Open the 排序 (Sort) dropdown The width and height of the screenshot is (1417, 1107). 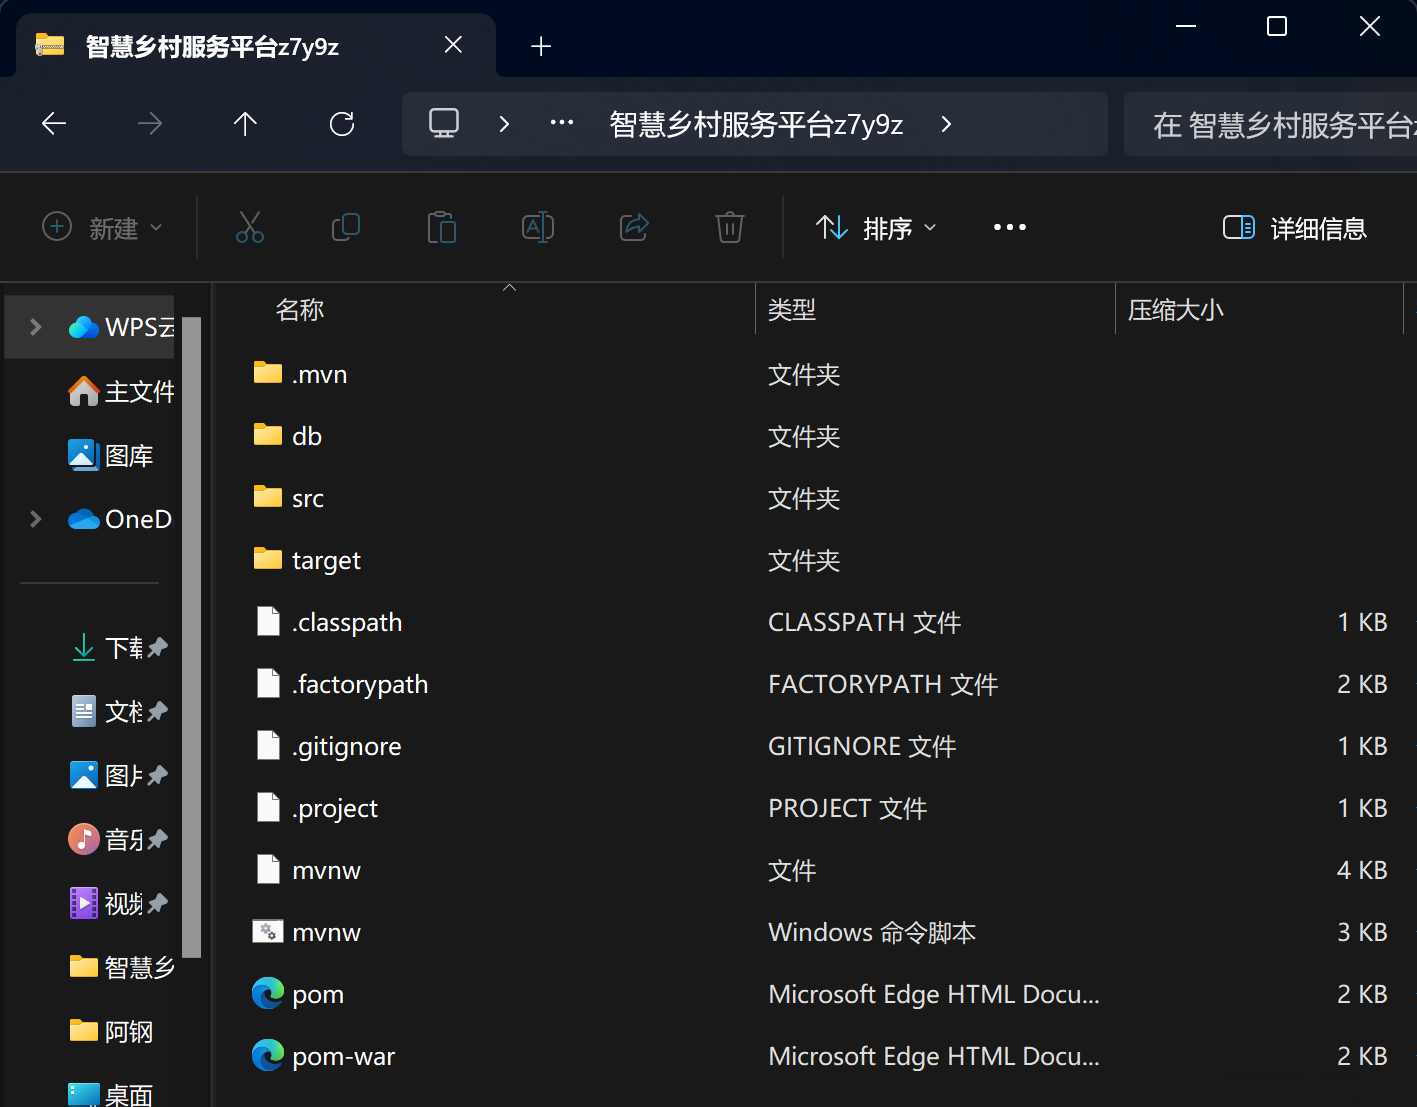876,228
